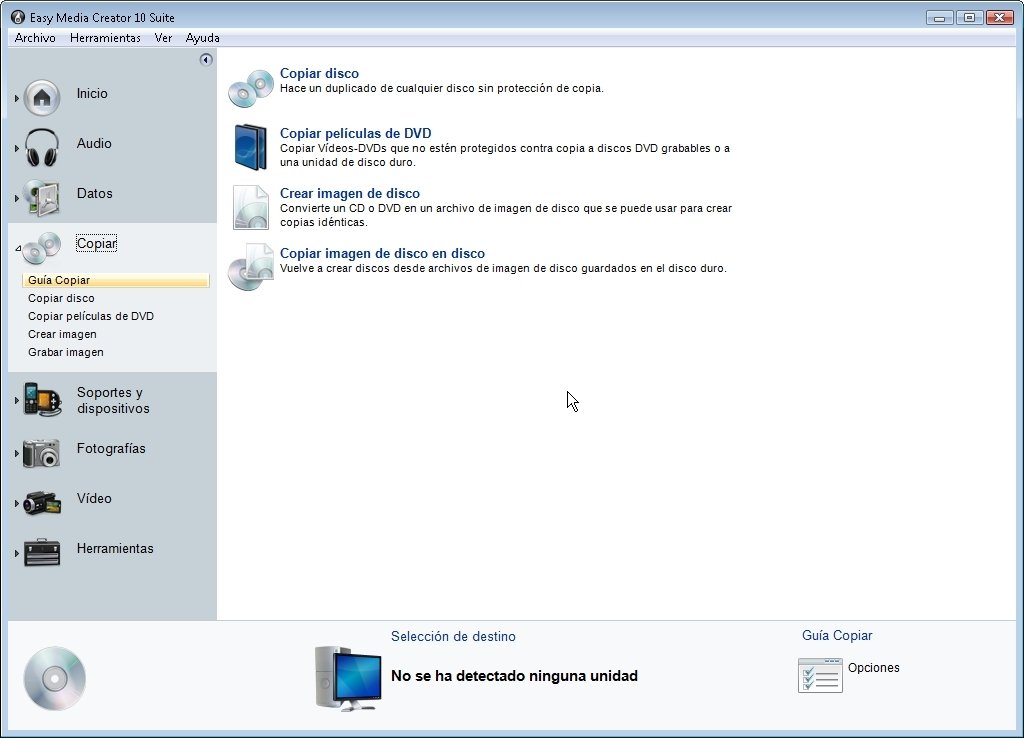Click the Opciones checklist icon
This screenshot has width=1024, height=738.
point(820,675)
